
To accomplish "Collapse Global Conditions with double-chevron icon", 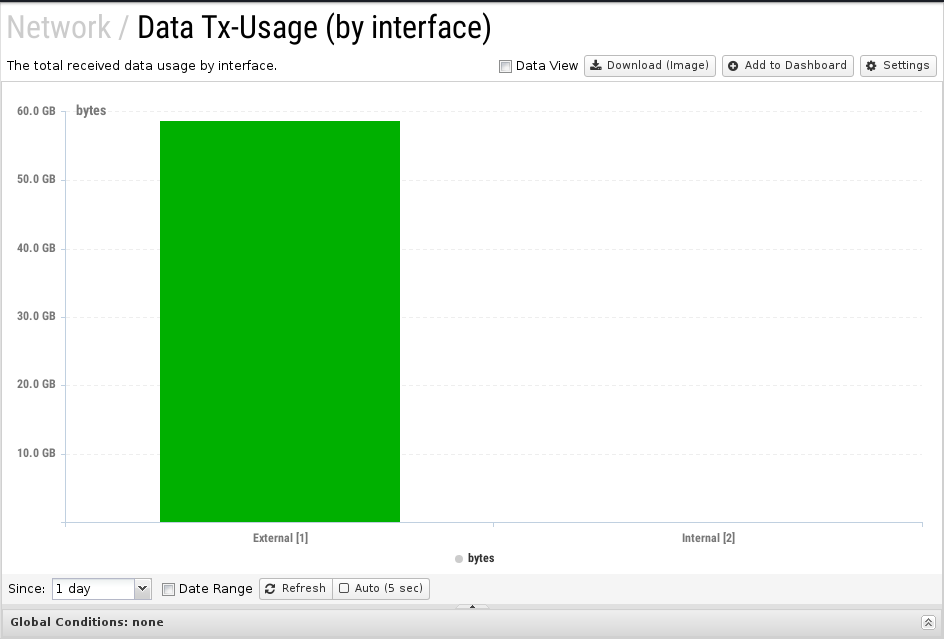I will pos(928,622).
